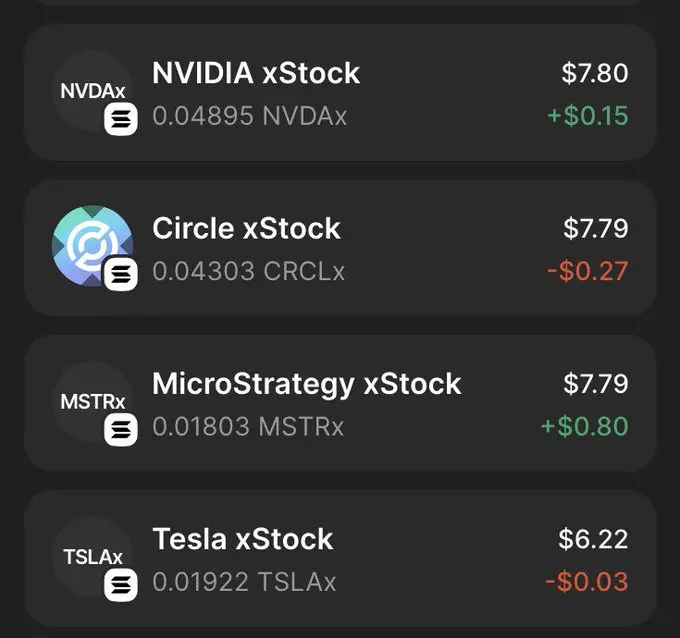Tap the $6.22 Tesla value

[x=593, y=539]
